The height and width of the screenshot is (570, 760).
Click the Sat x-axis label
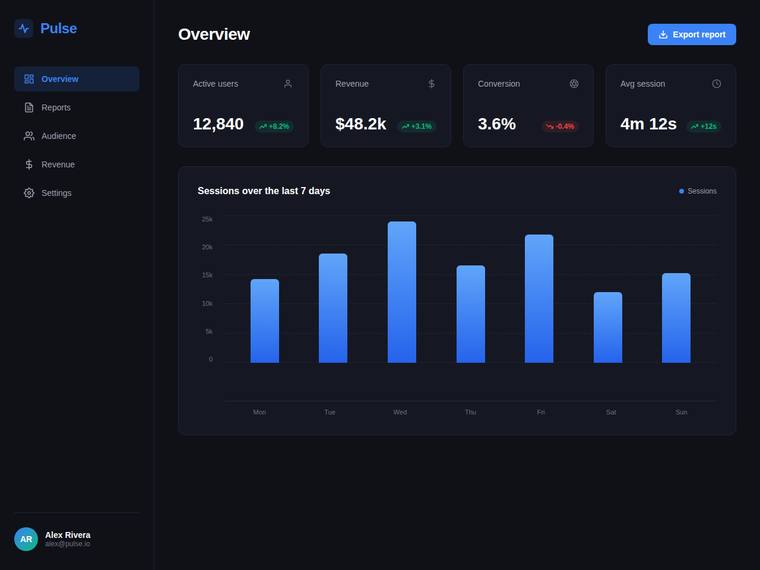pos(611,412)
